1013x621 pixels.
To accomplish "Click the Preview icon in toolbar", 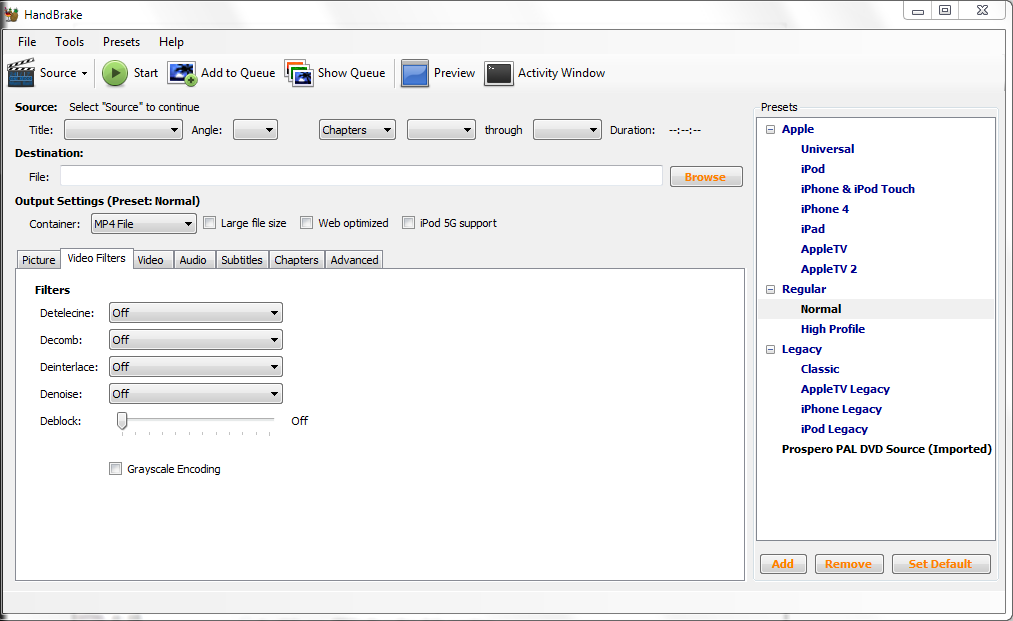I will click(x=415, y=73).
